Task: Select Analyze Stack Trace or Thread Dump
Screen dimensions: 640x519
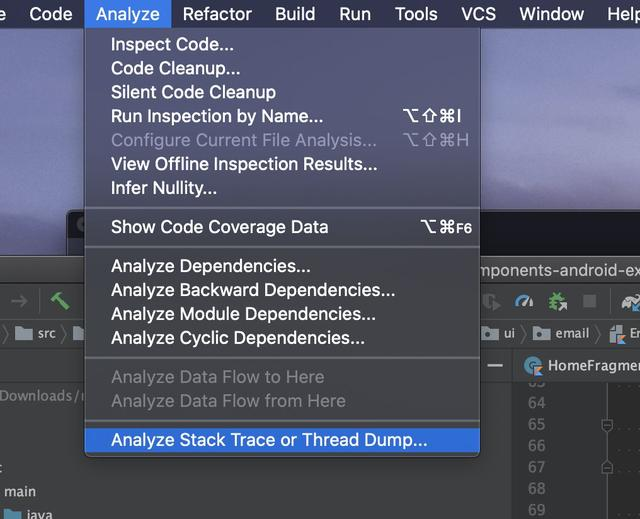Action: click(x=269, y=440)
